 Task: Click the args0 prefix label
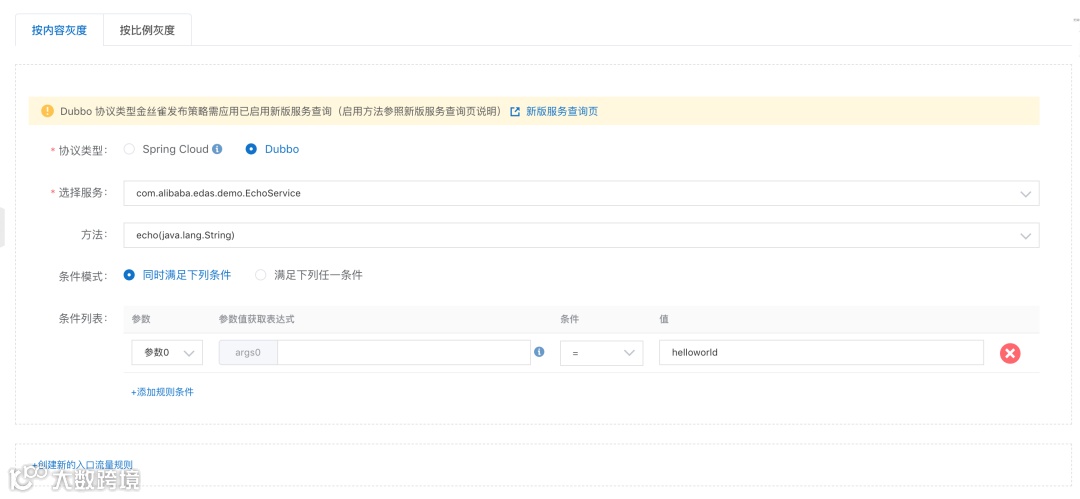click(248, 352)
